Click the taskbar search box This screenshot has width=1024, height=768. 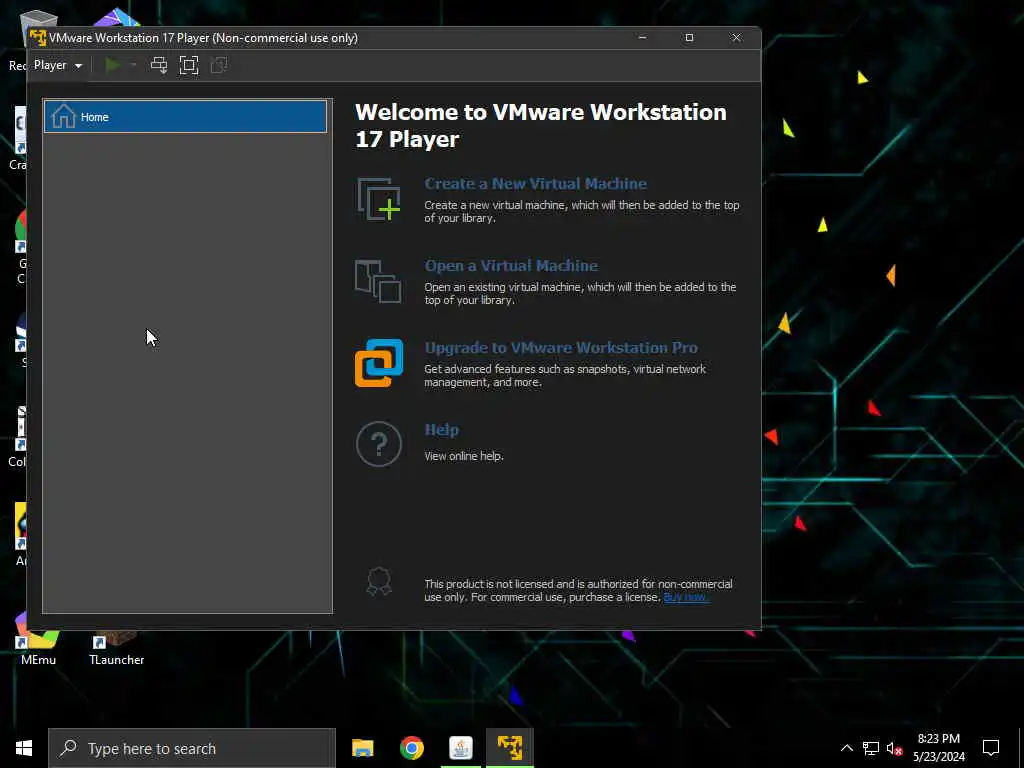(x=192, y=748)
